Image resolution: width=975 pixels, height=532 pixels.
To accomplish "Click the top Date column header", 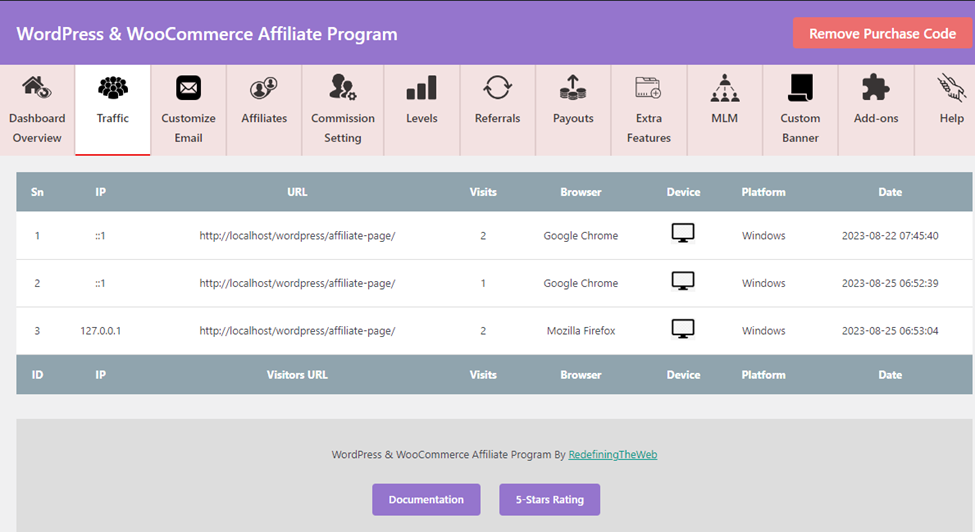I will (x=890, y=192).
